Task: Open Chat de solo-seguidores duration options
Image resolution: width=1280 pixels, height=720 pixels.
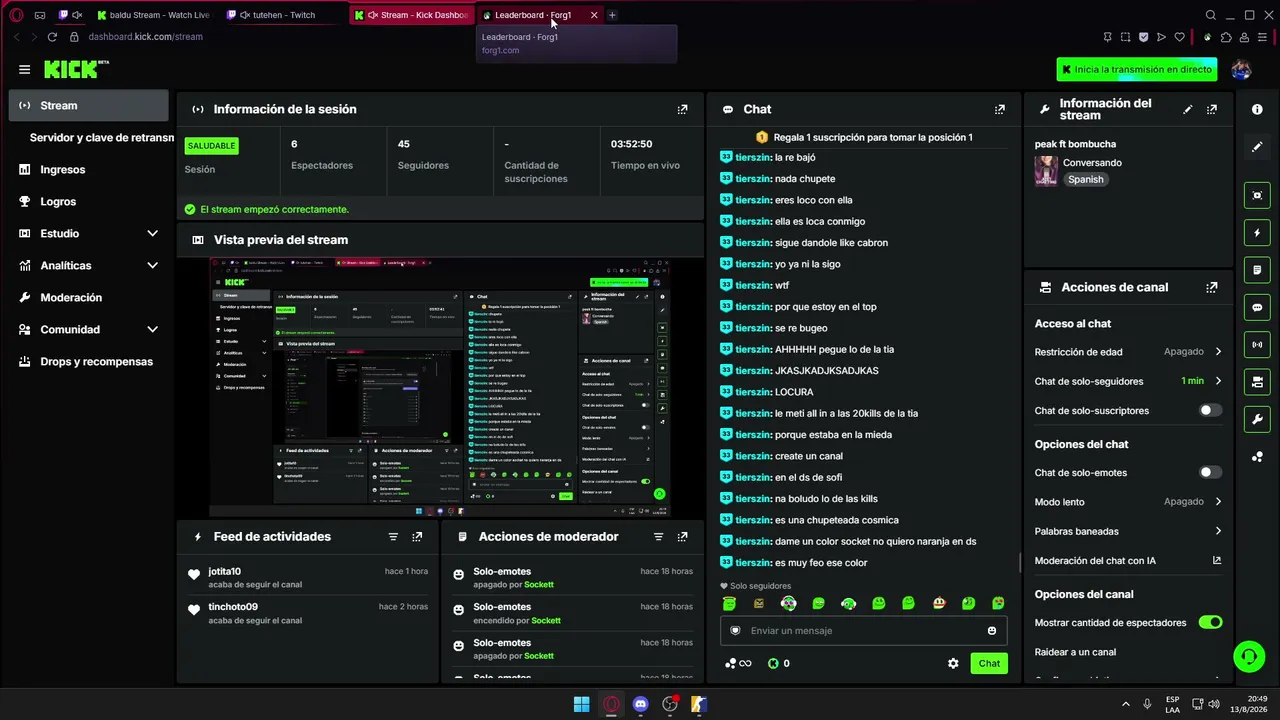Action: 1128,381
